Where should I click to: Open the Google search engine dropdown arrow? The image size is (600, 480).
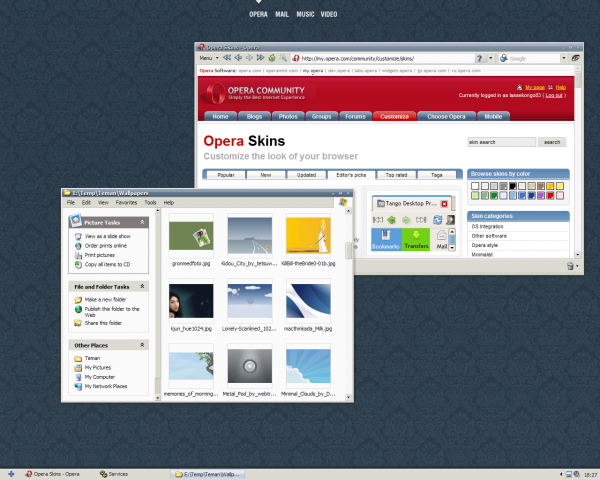pos(563,58)
